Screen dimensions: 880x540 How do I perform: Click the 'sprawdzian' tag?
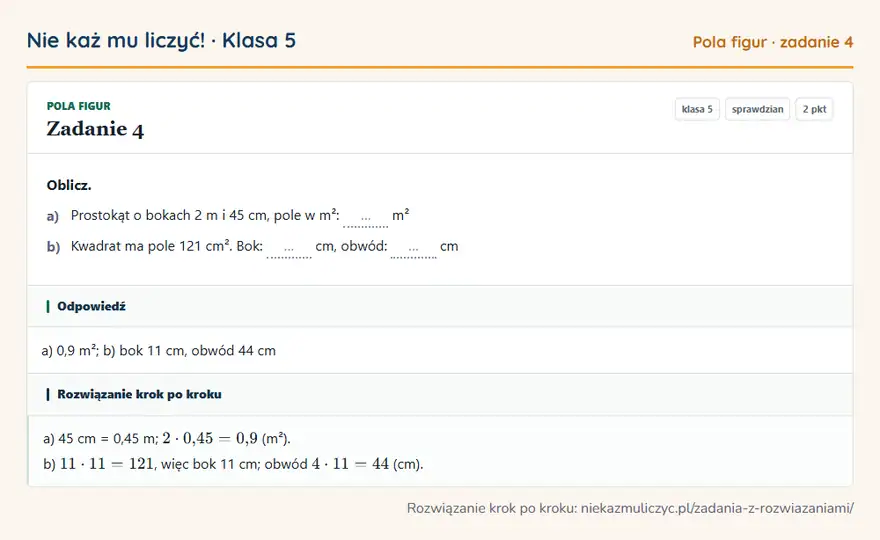point(757,109)
